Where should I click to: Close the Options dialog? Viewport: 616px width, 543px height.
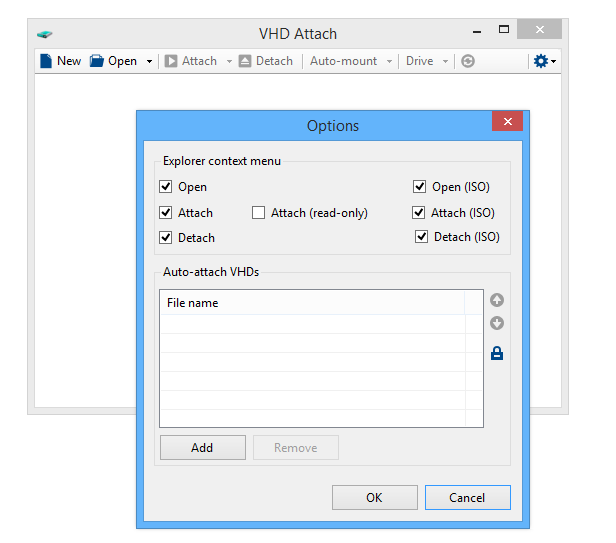click(x=508, y=121)
